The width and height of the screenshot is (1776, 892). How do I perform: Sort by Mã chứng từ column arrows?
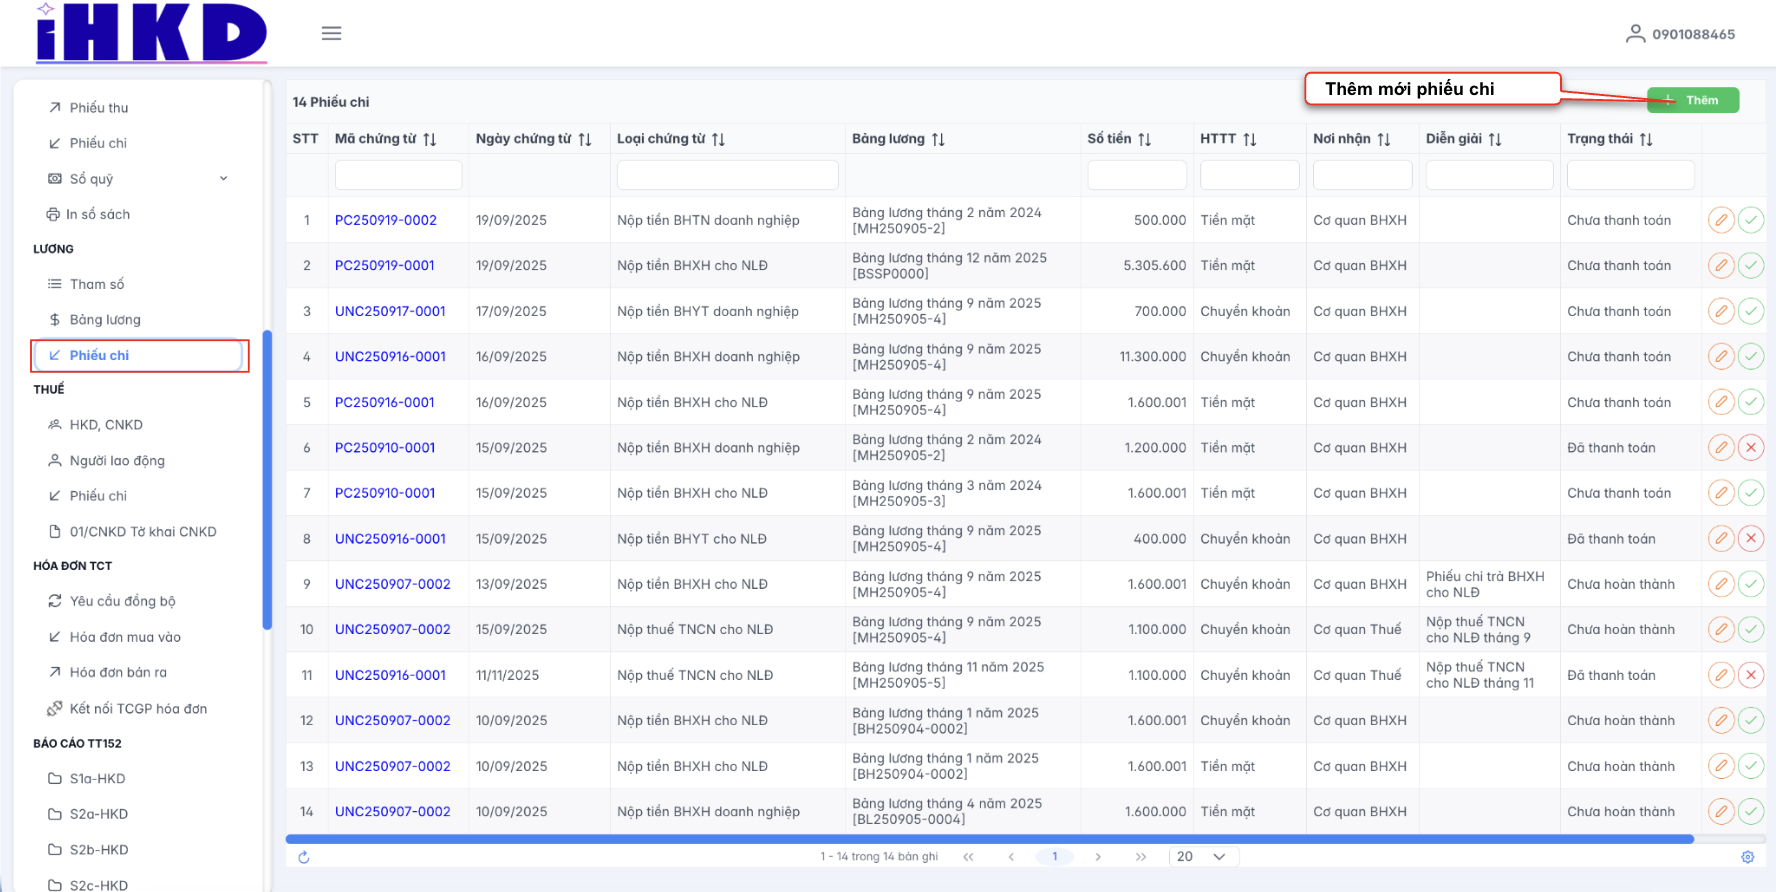[x=430, y=139]
